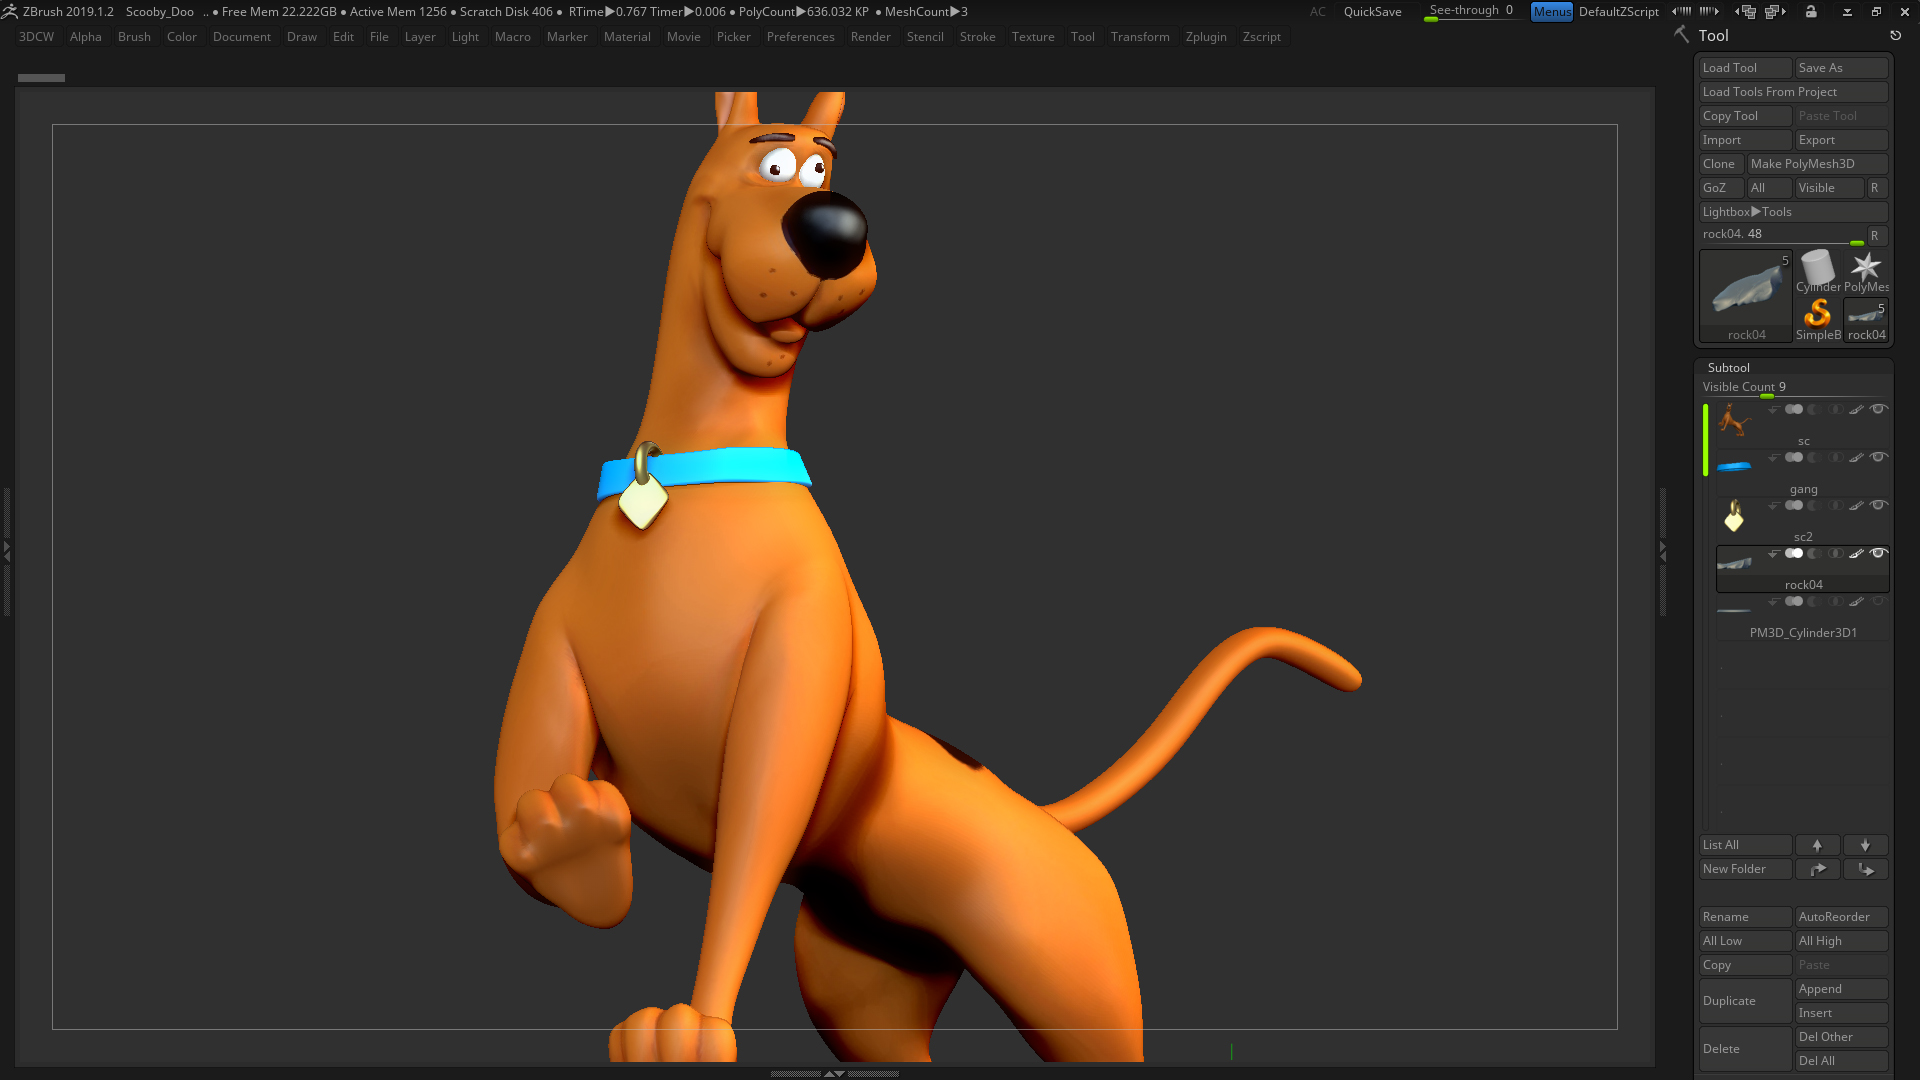Collapse the Subtool section header
The image size is (1920, 1080).
(x=1728, y=368)
